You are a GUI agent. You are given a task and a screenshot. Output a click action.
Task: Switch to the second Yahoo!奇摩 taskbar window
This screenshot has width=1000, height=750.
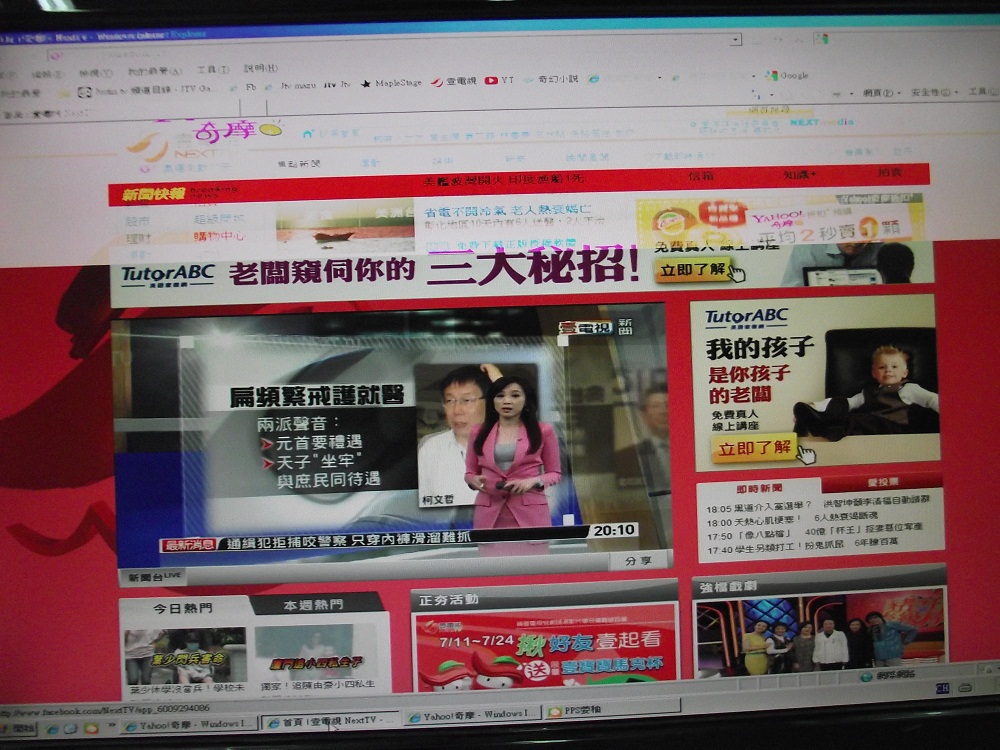pyautogui.click(x=473, y=716)
